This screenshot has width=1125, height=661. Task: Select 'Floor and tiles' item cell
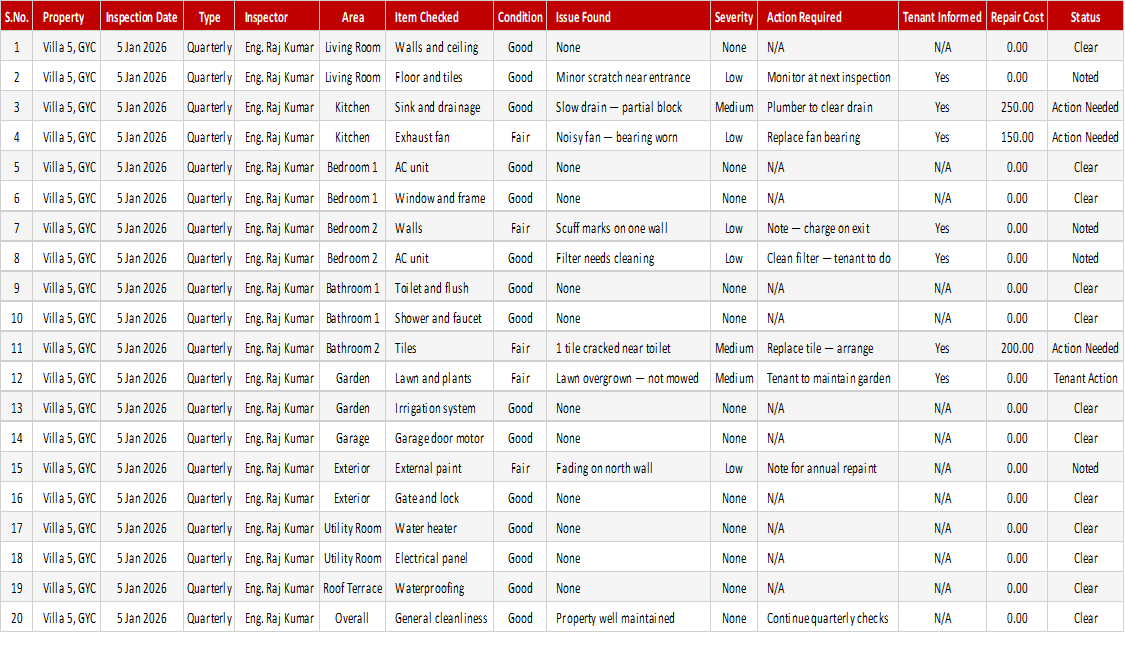tap(439, 78)
